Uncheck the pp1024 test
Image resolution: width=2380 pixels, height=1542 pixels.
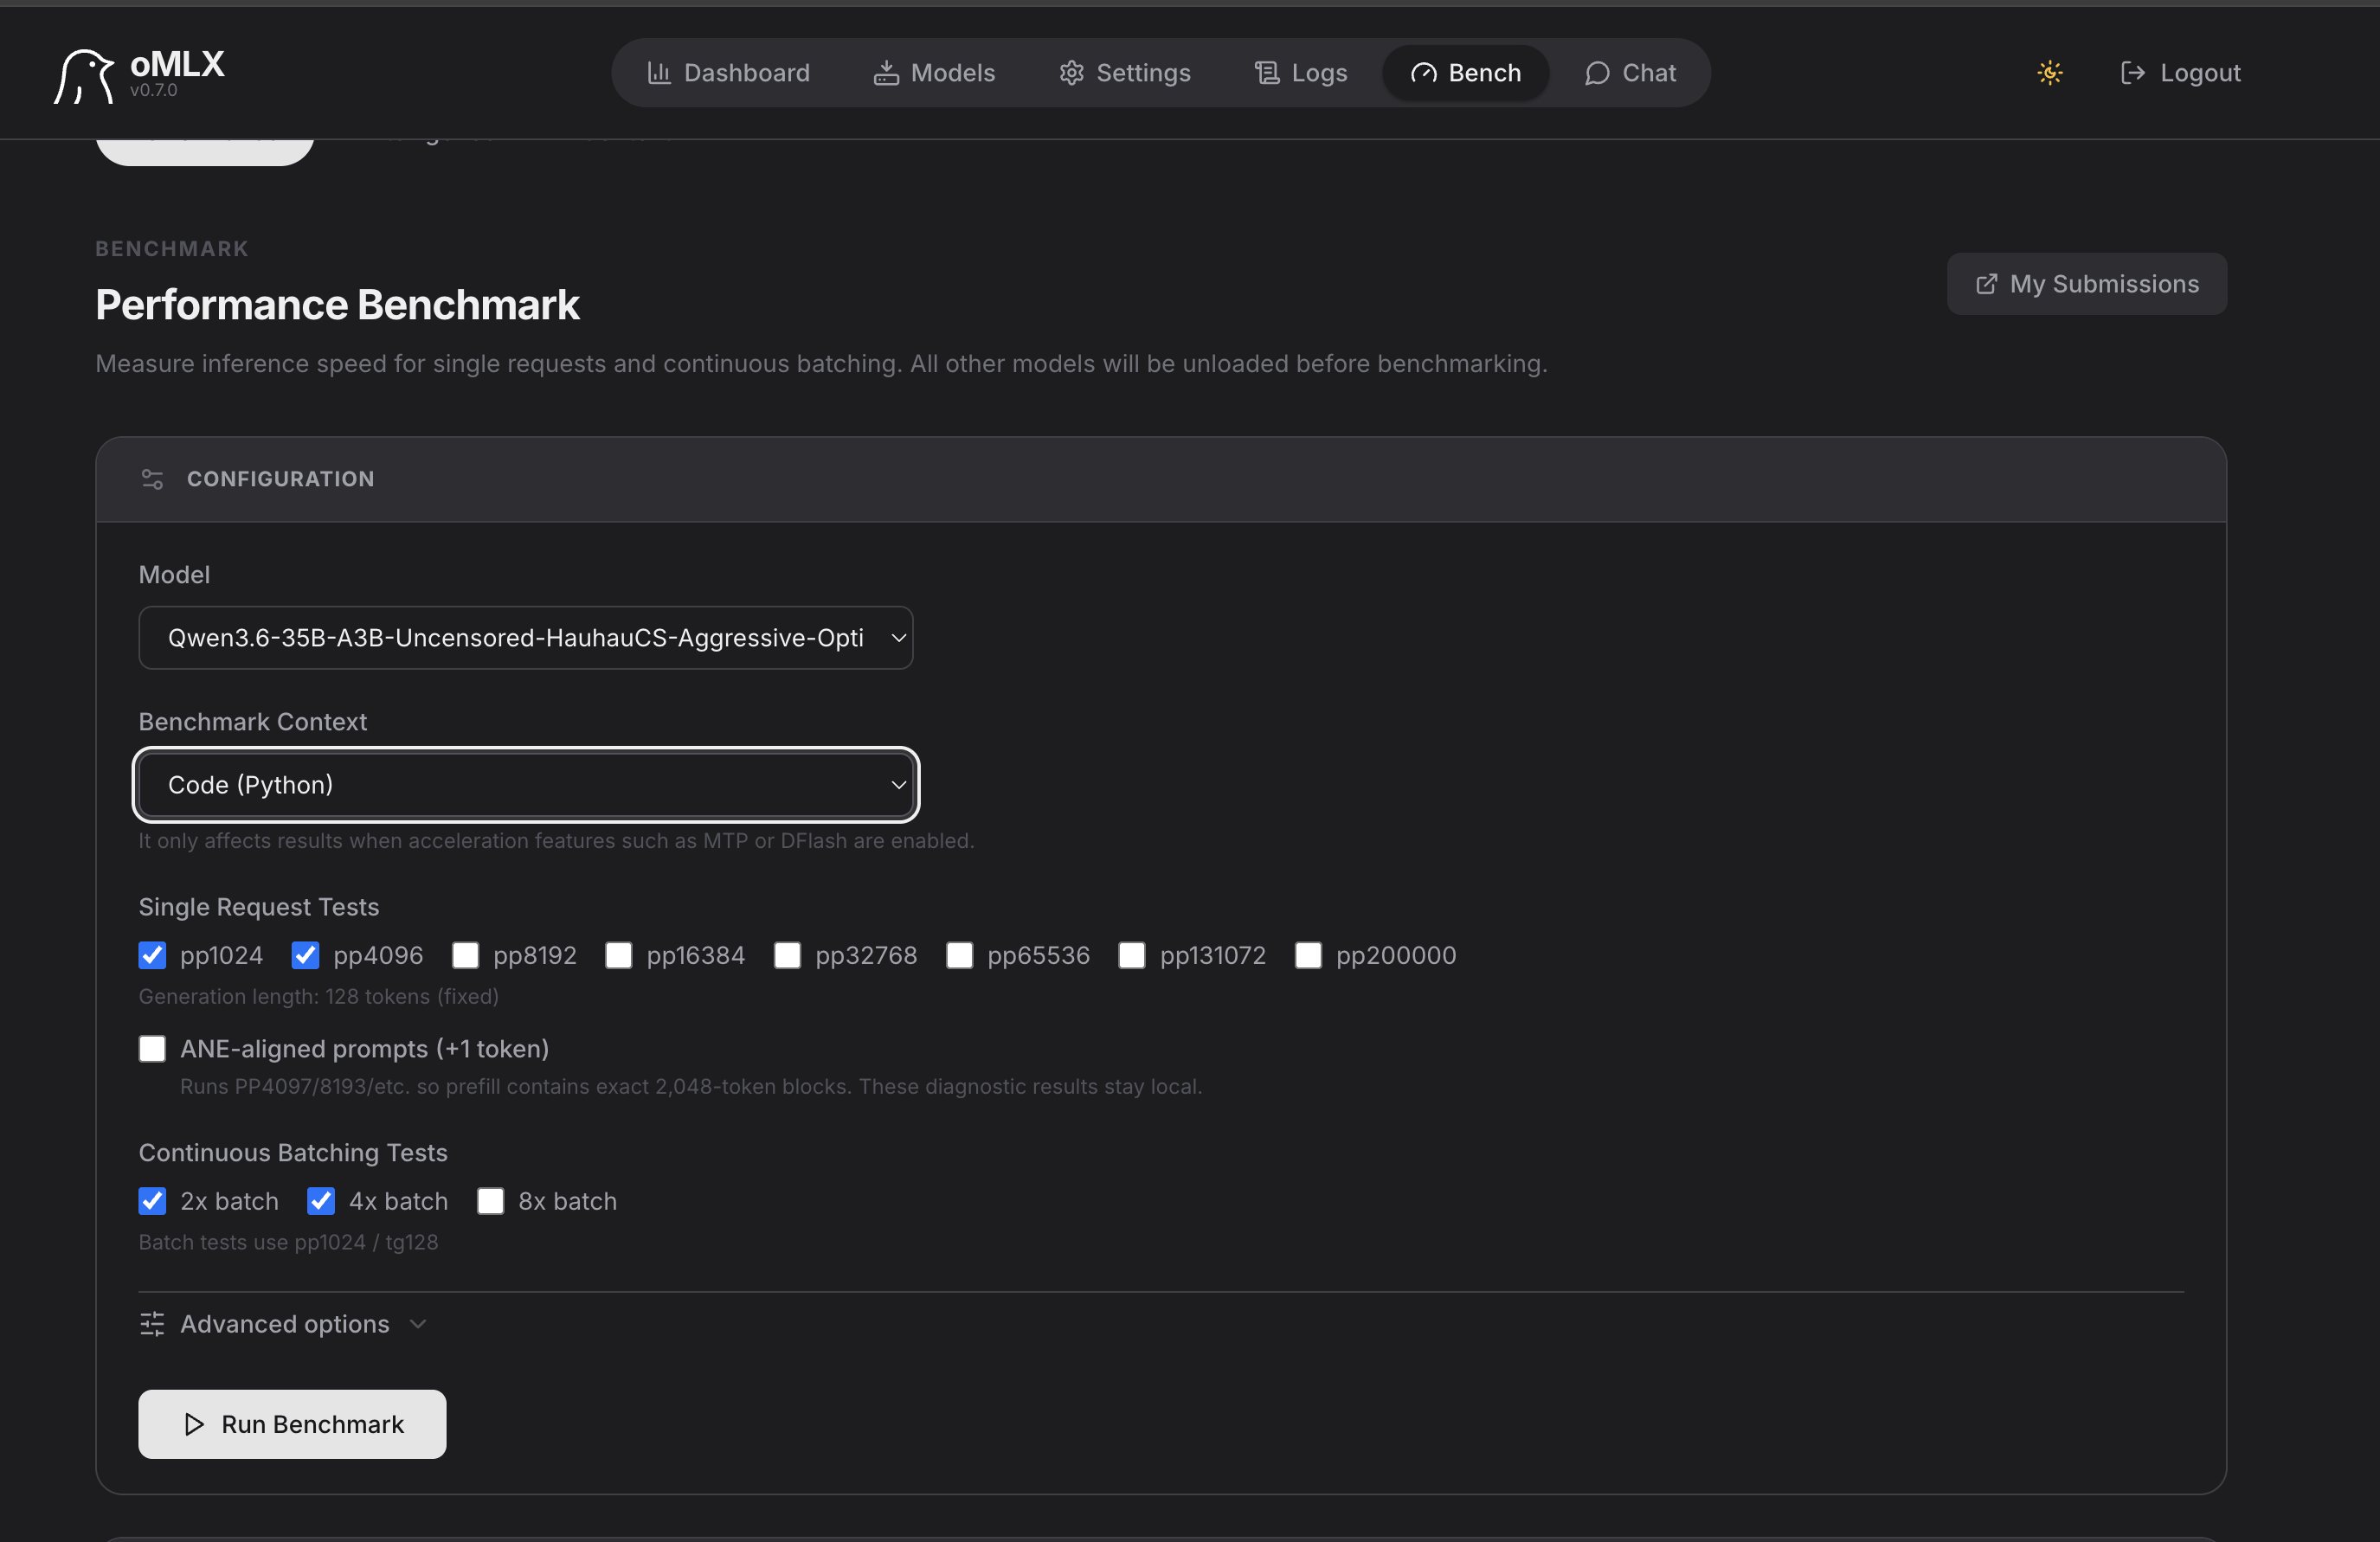(x=152, y=955)
